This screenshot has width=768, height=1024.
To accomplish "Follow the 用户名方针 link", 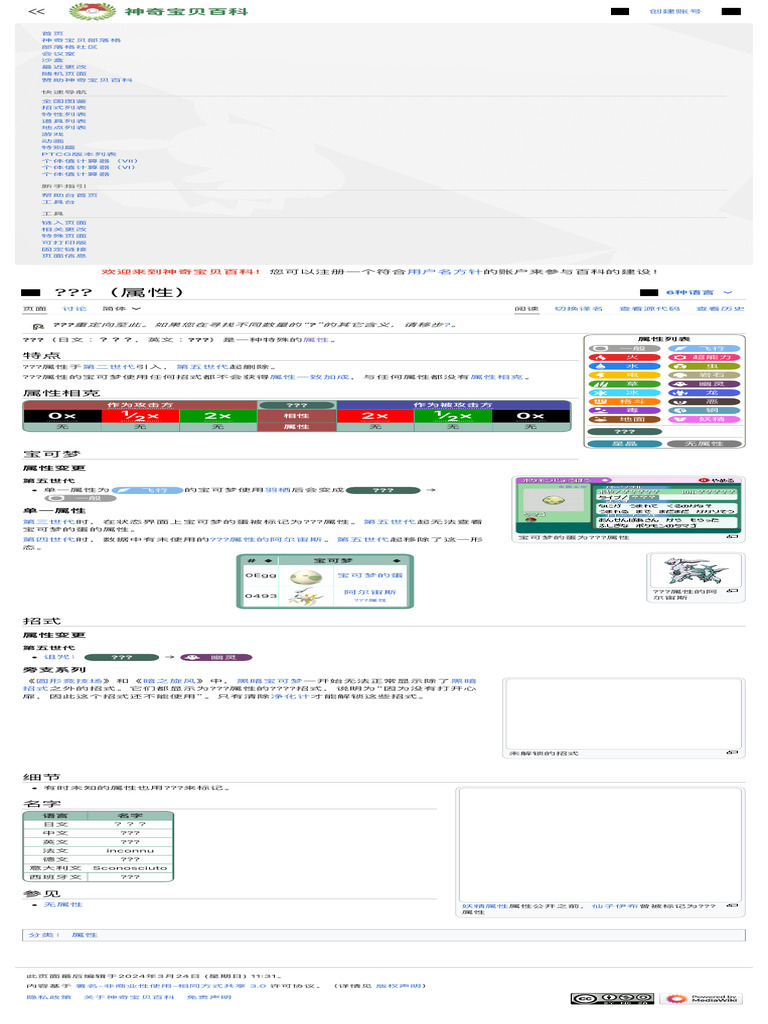I will coord(444,272).
